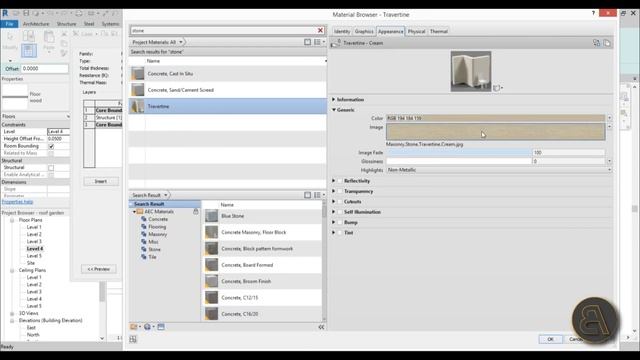Toggle the Transparency checkbox
The image size is (640, 360).
coord(340,191)
